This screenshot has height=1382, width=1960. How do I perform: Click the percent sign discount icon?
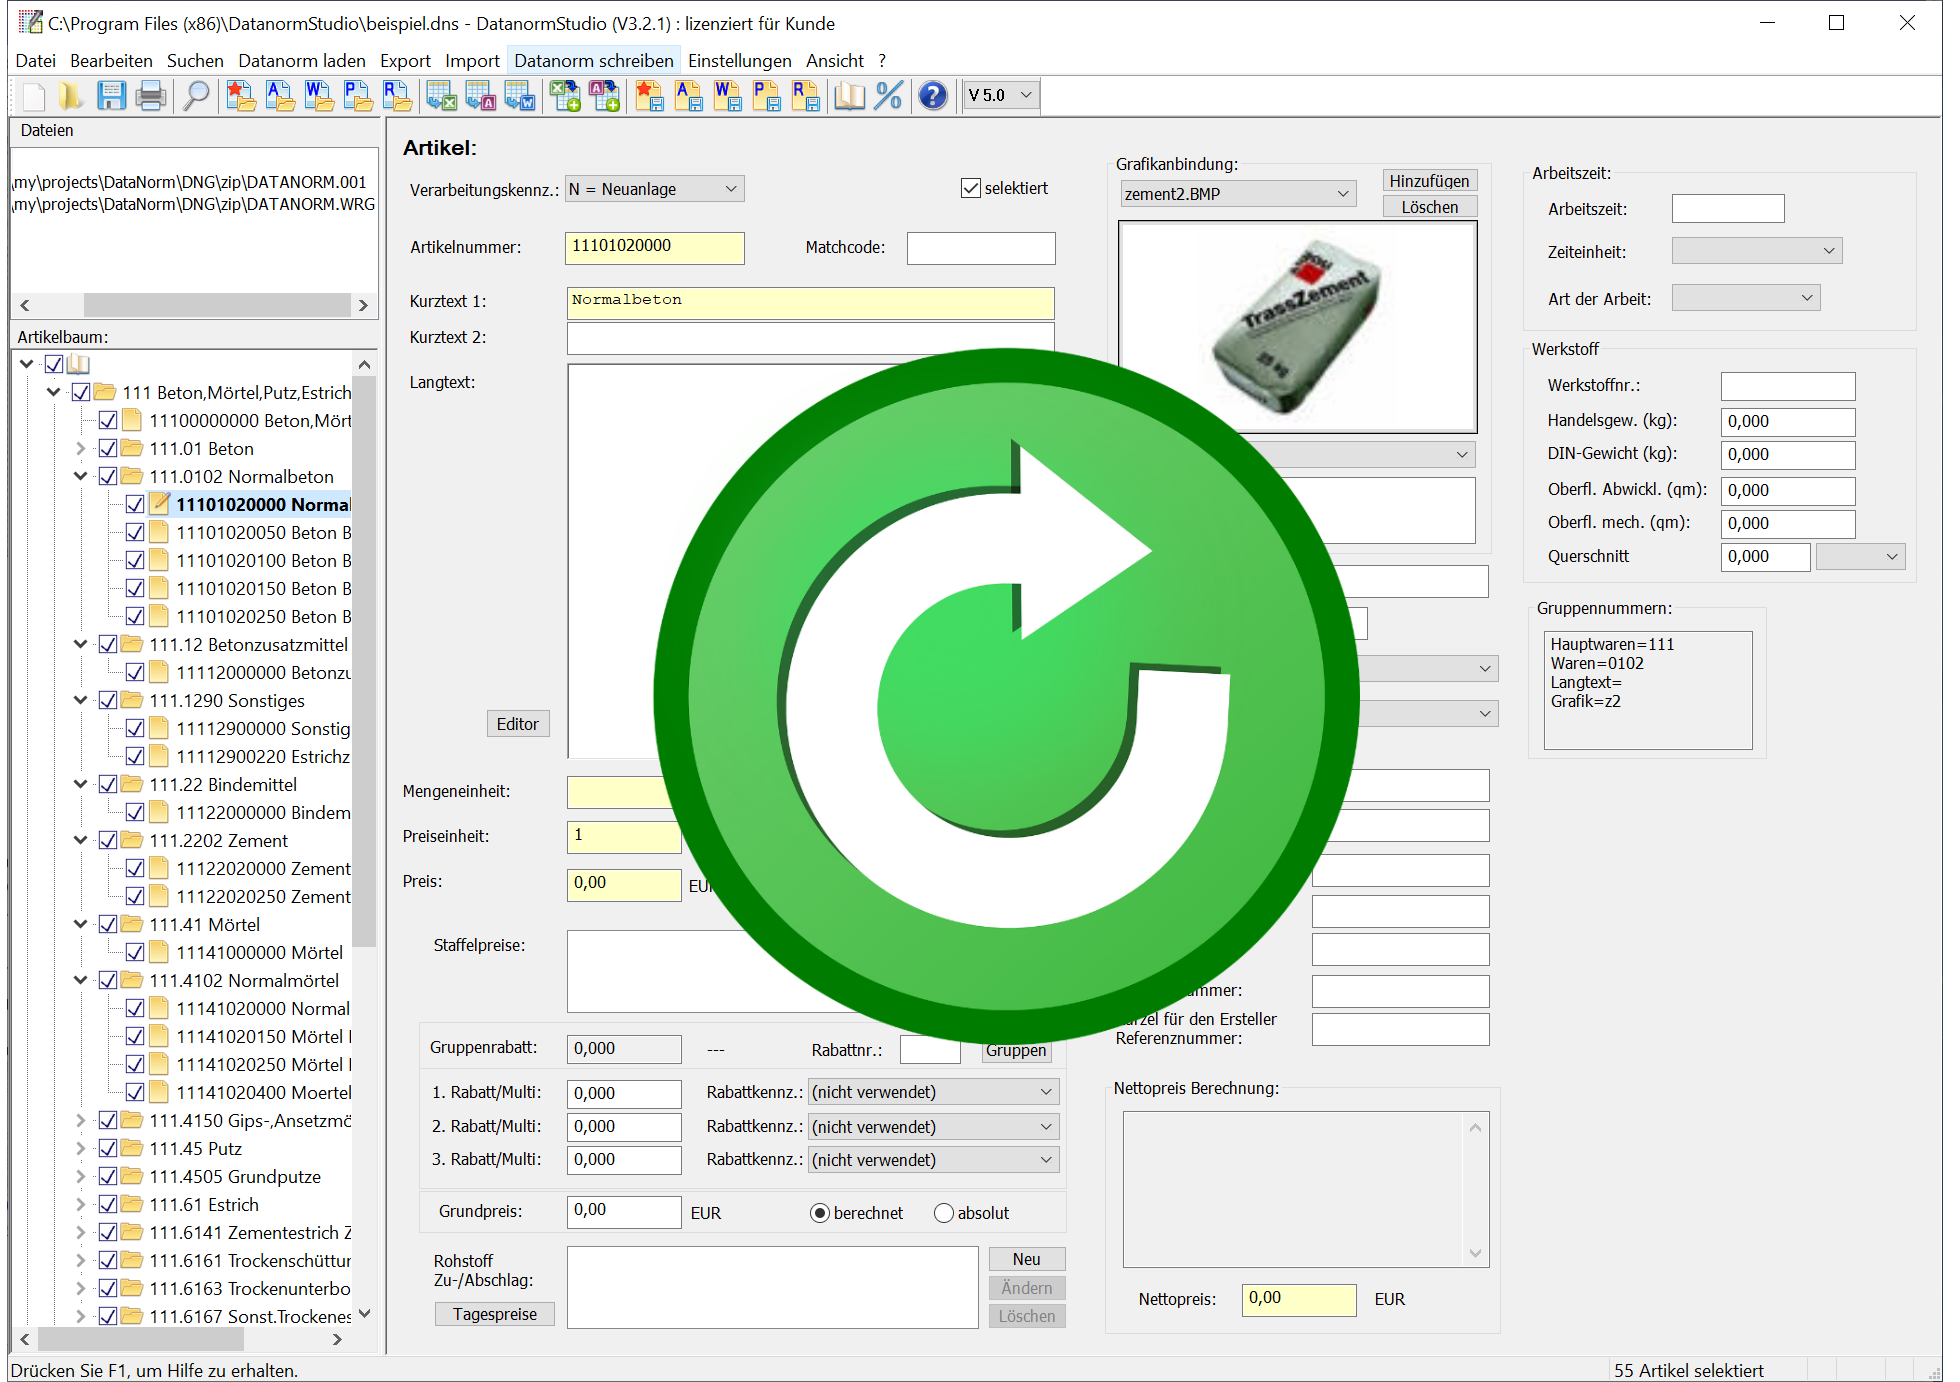(888, 96)
